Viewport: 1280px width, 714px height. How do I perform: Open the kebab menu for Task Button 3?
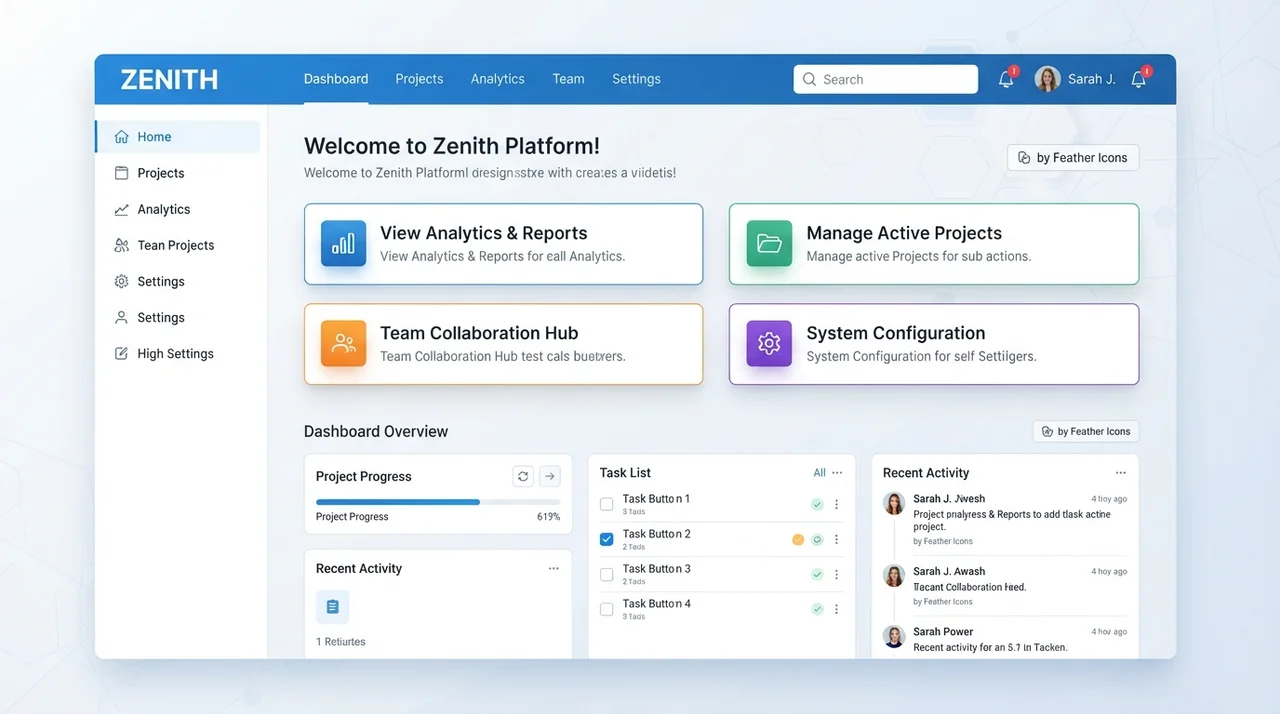click(837, 574)
